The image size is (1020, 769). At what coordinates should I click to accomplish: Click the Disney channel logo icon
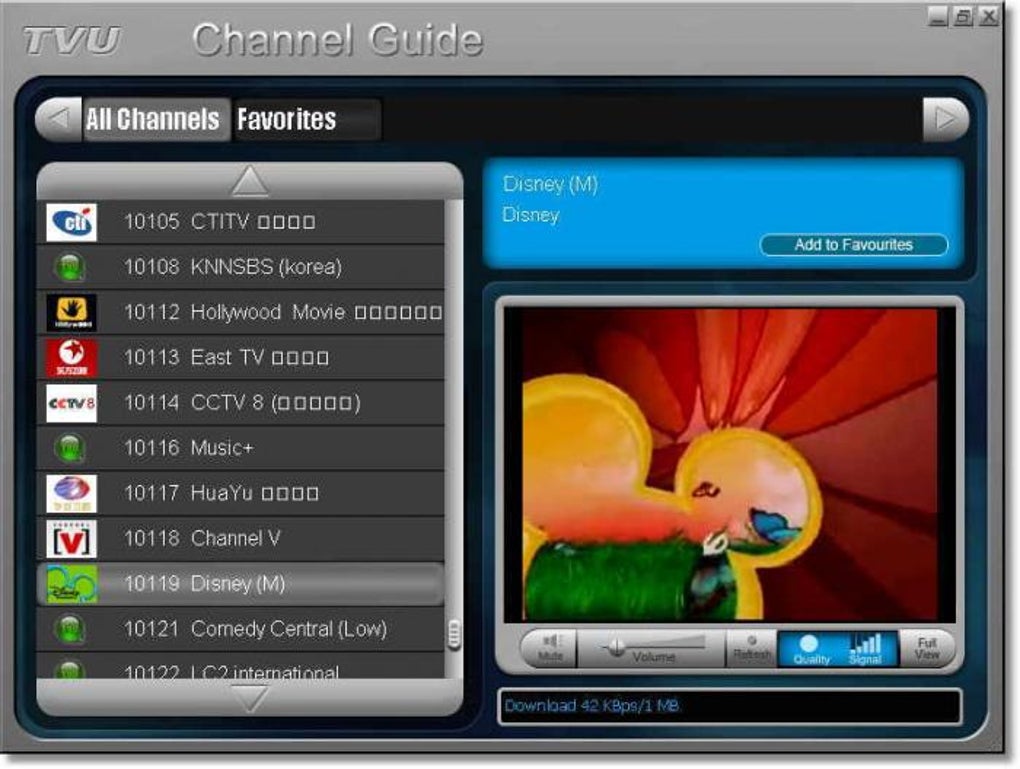point(72,584)
